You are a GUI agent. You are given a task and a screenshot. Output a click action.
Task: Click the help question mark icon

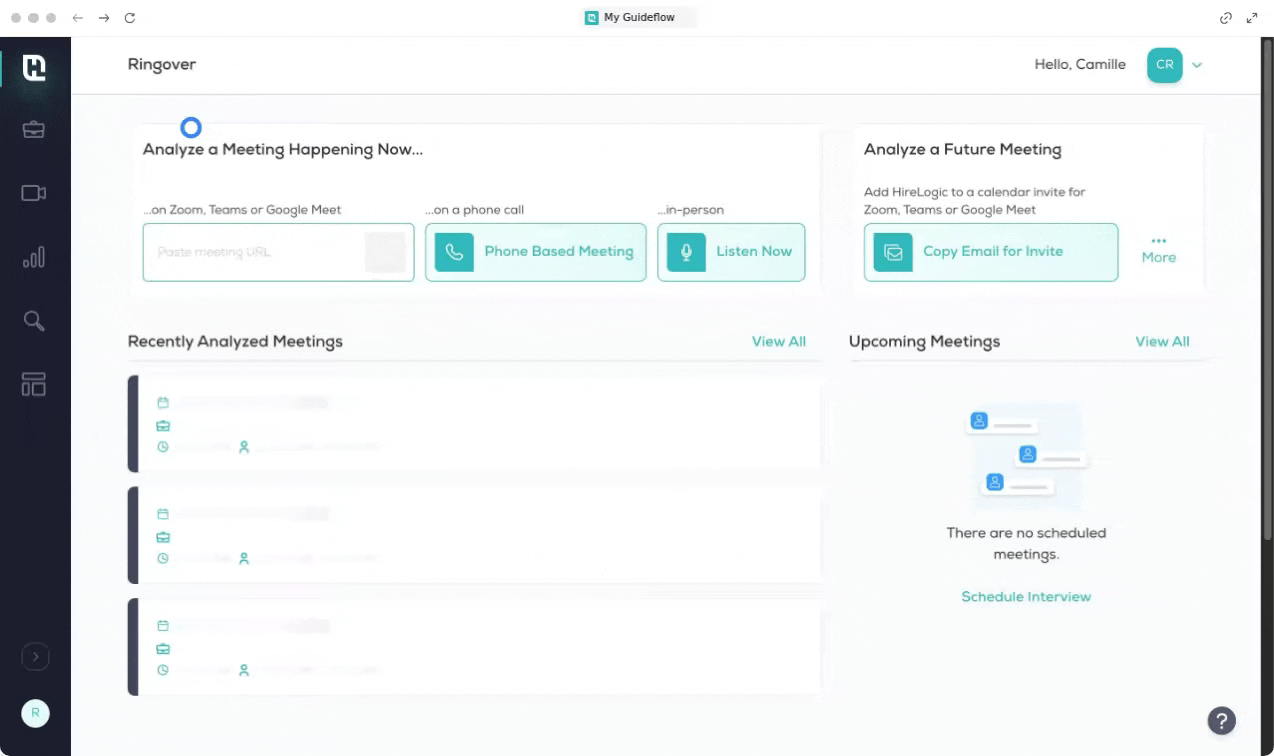[1221, 720]
